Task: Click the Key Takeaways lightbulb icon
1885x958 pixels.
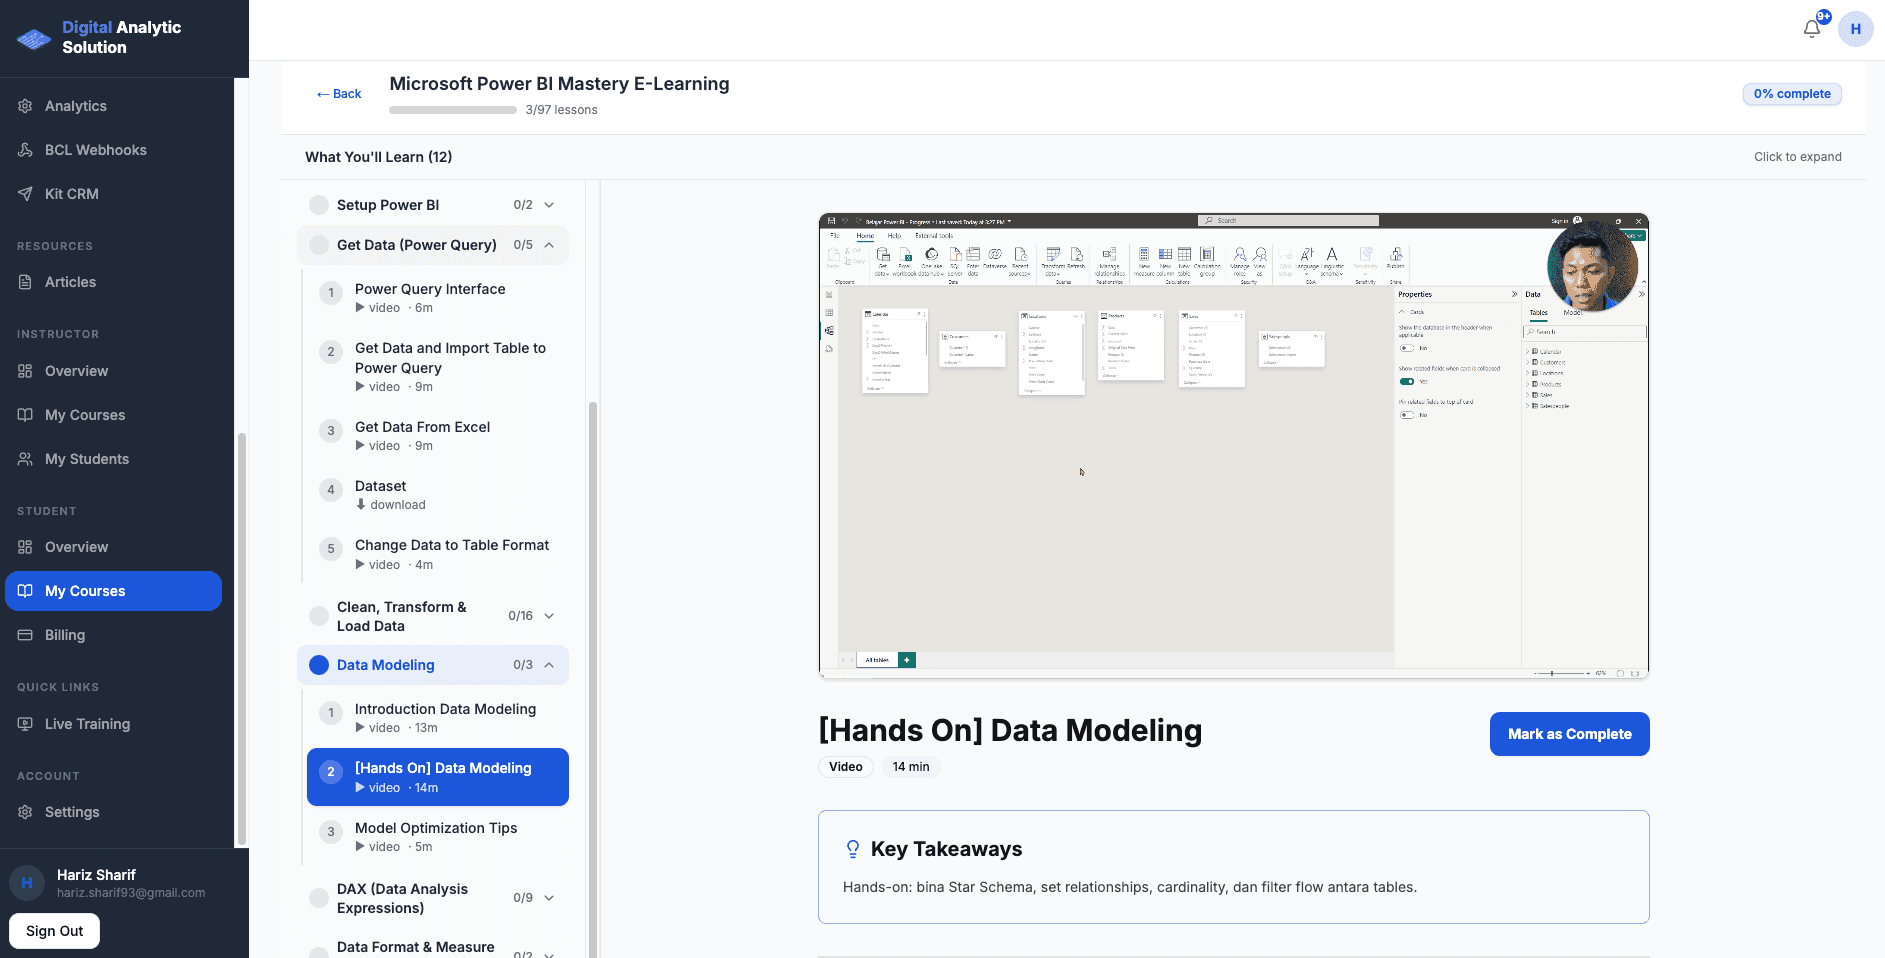Action: 853,849
